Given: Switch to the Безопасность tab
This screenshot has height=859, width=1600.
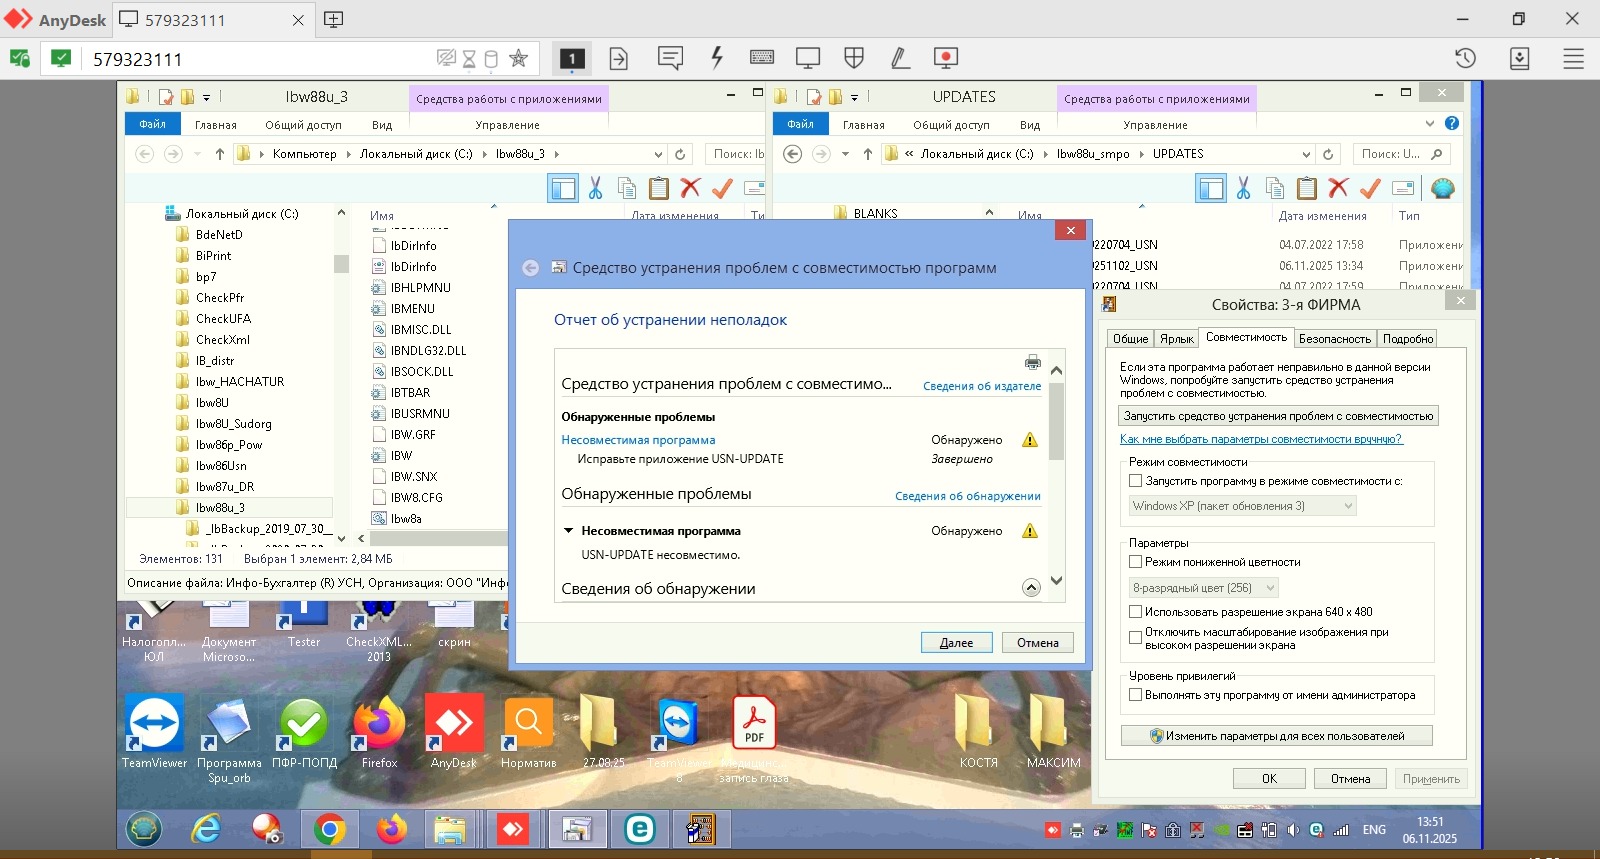Looking at the screenshot, I should tap(1334, 339).
